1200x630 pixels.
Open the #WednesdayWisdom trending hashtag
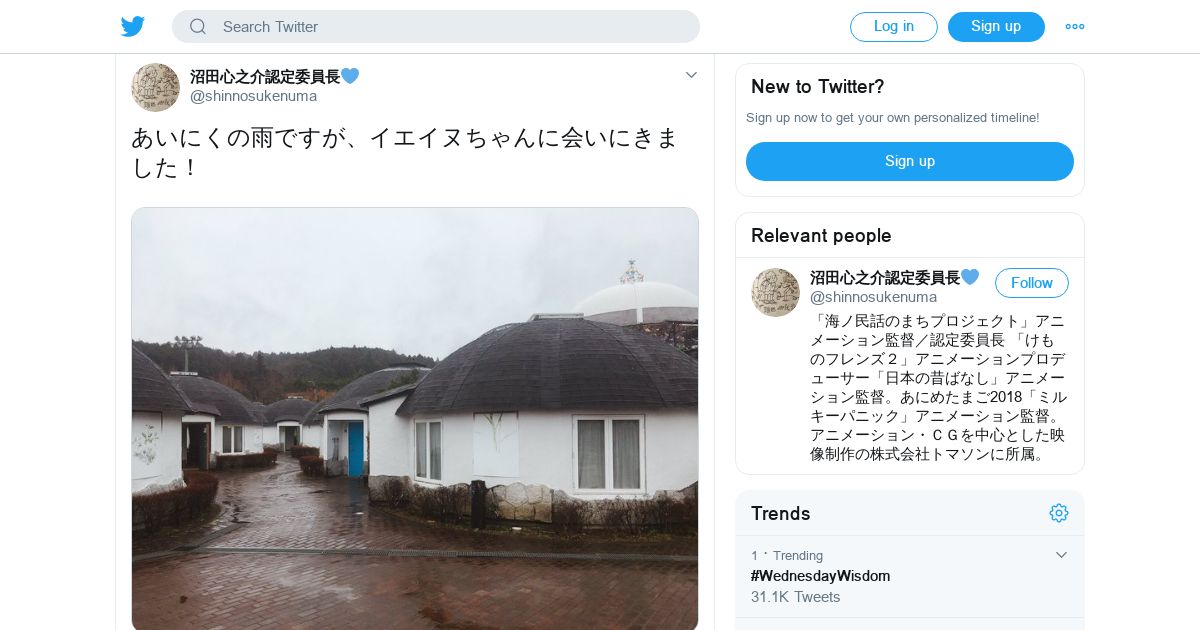820,576
